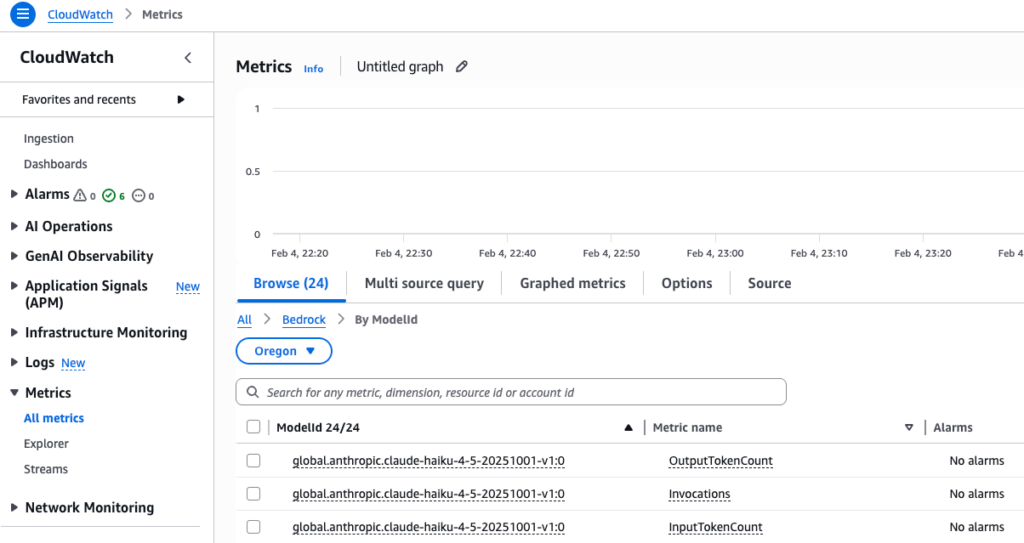
Task: Open the Source tab
Action: click(769, 284)
